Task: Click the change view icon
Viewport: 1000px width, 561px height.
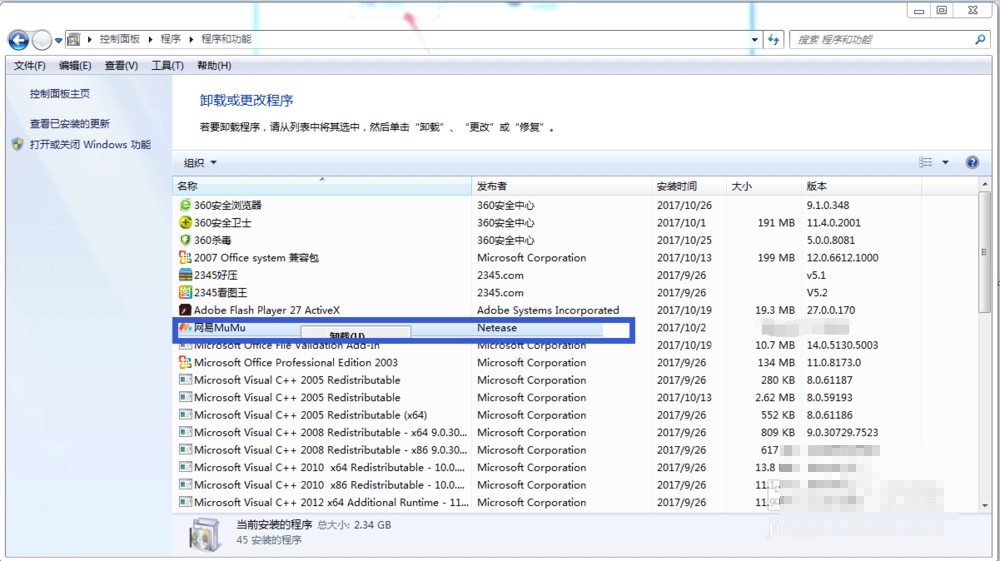Action: 925,163
